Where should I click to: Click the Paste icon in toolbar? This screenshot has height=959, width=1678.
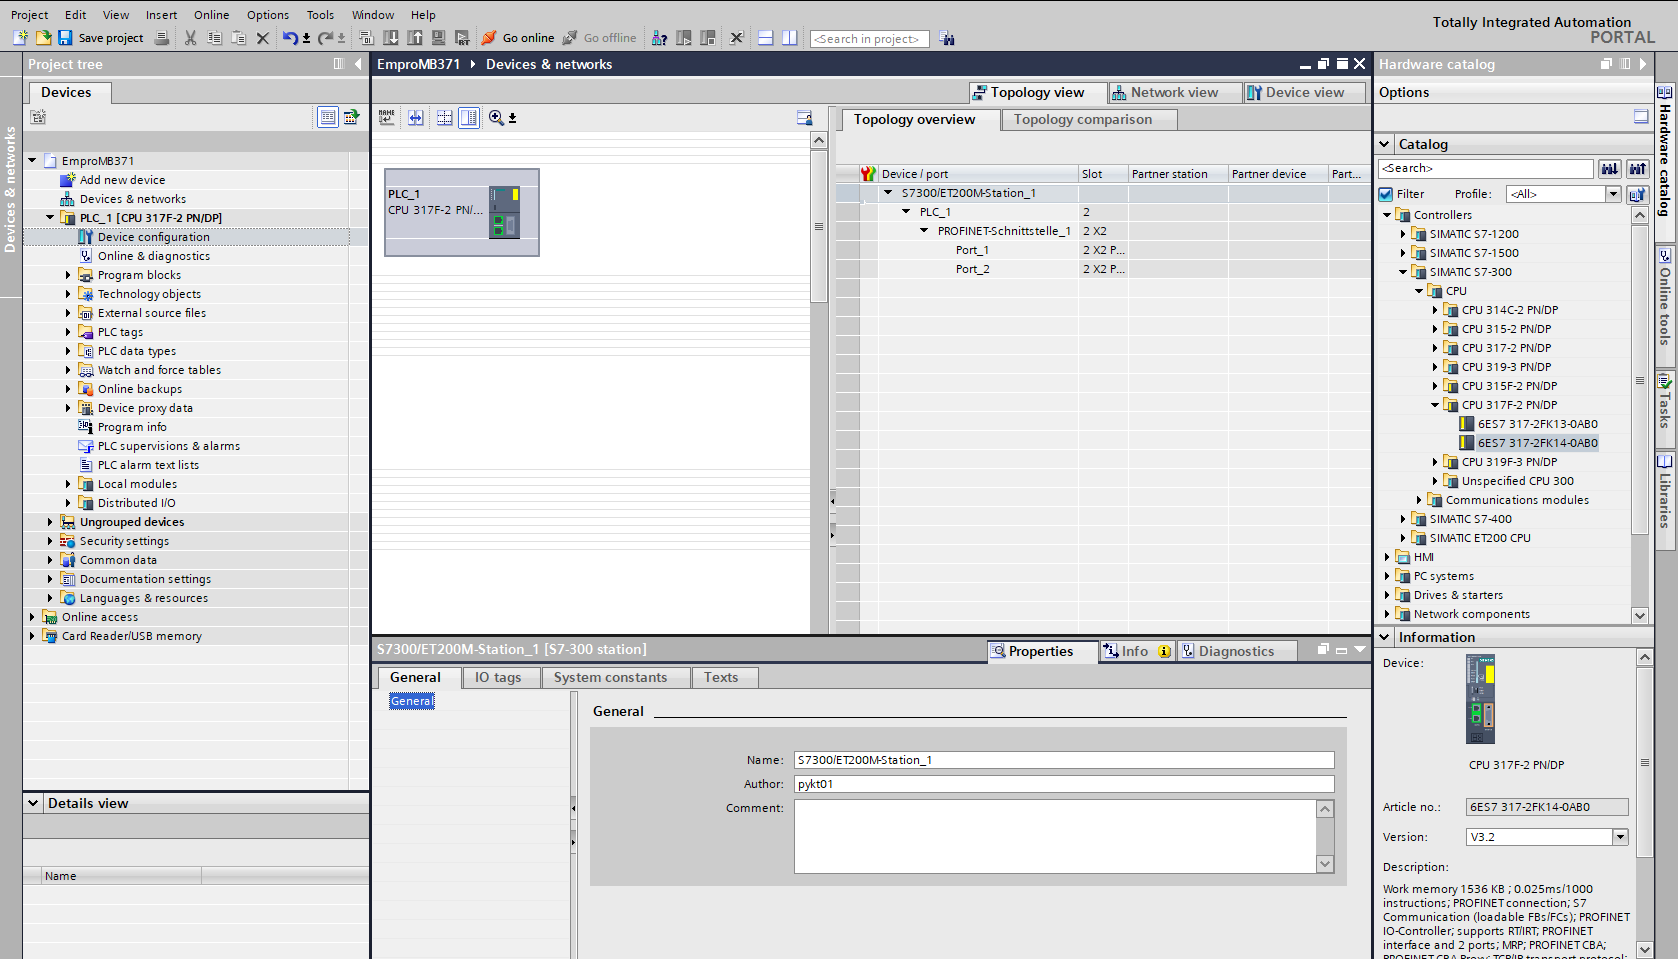(x=238, y=38)
